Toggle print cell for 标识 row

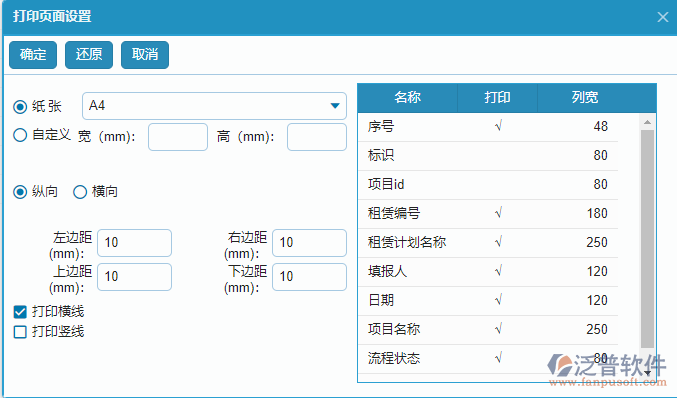coord(498,155)
